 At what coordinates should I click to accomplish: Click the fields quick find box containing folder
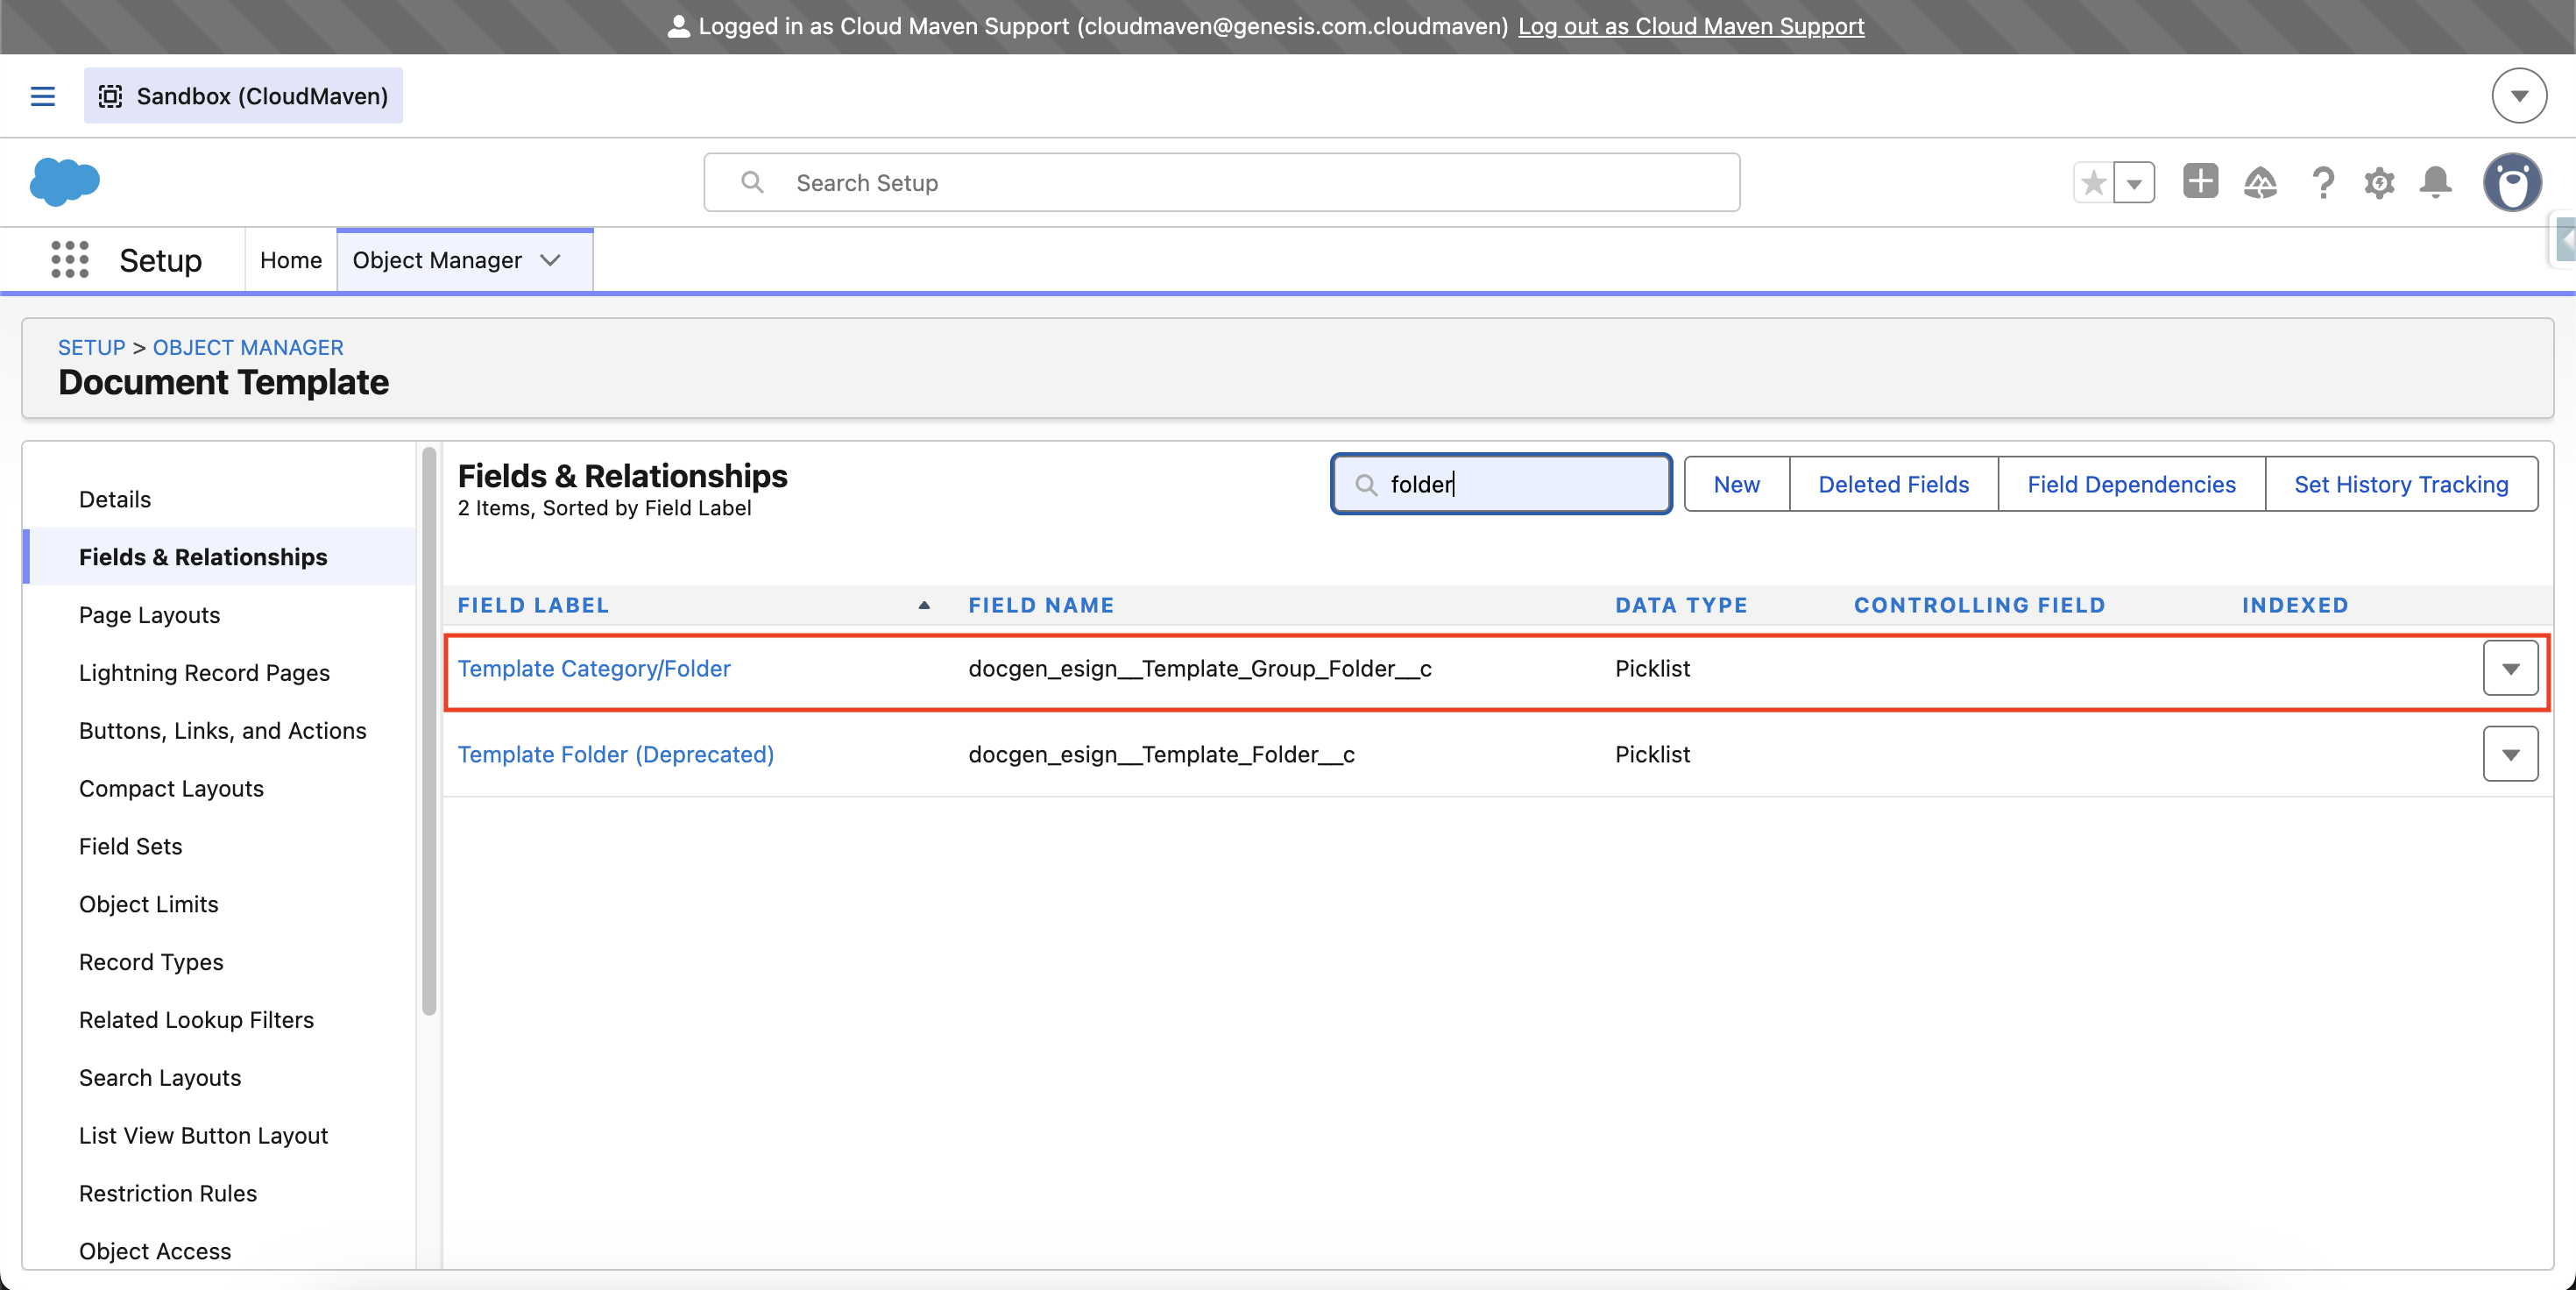coord(1501,484)
